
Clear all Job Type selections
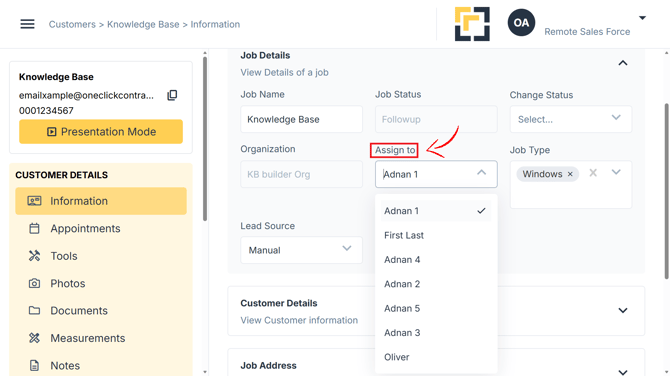click(x=593, y=173)
